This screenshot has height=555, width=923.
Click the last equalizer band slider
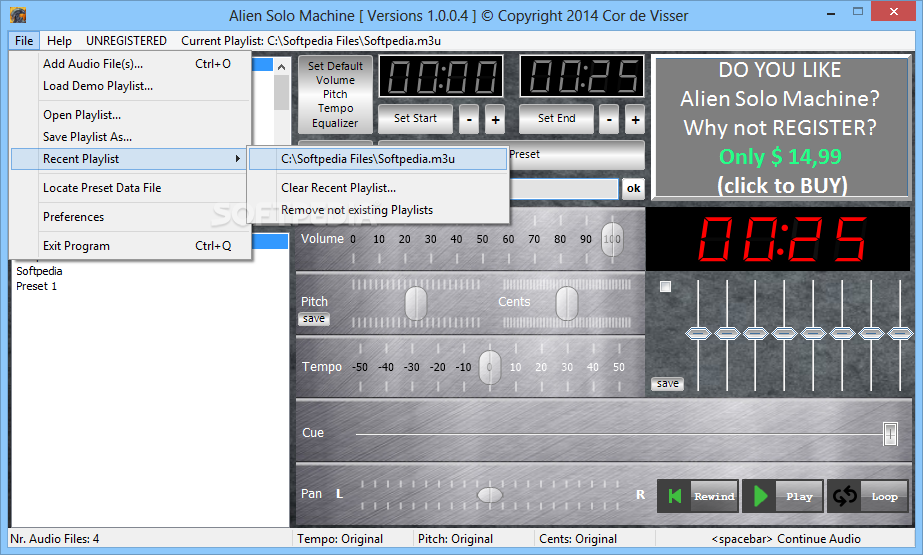coord(900,334)
